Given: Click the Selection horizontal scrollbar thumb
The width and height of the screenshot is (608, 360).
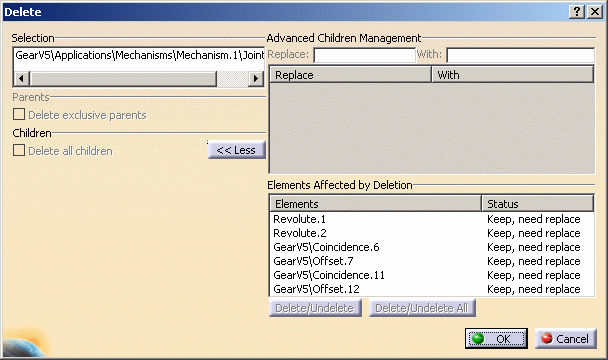Looking at the screenshot, I should click(123, 79).
